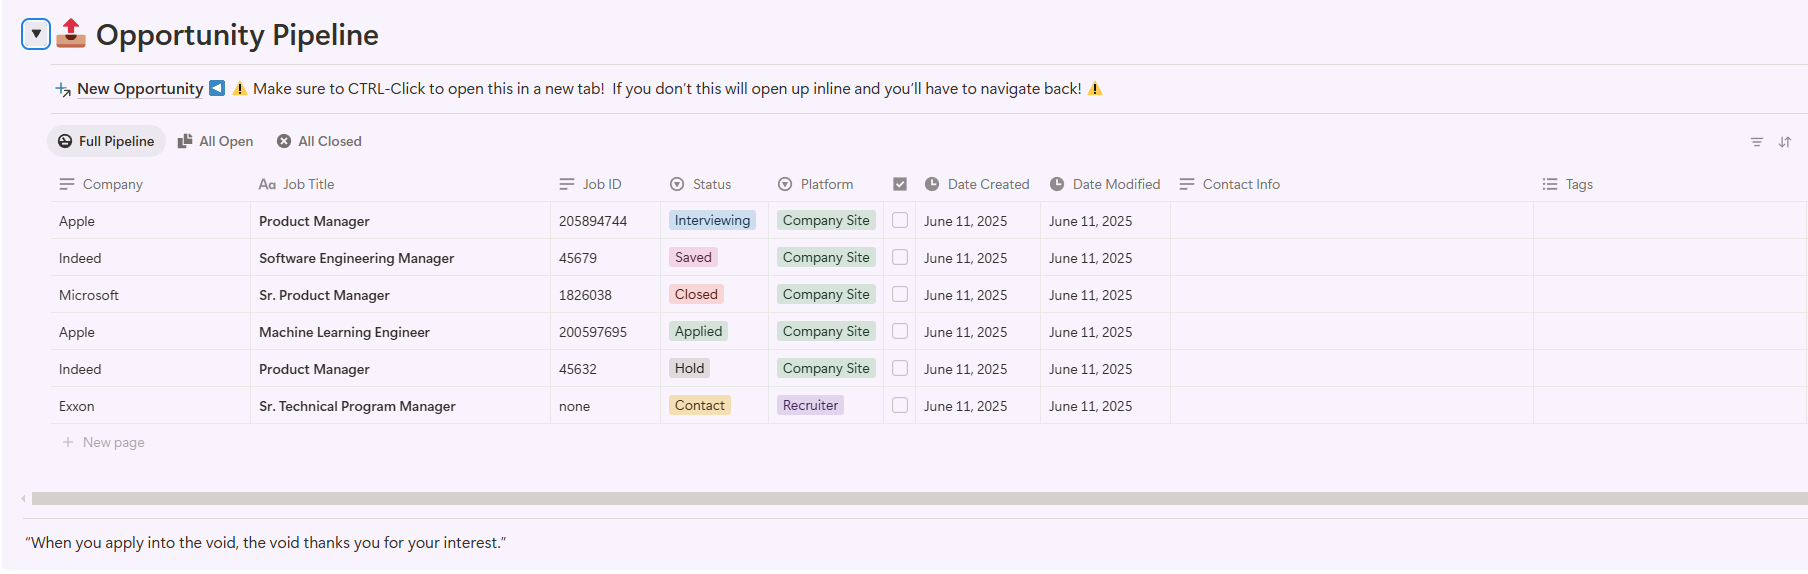Collapse the Opportunity Pipeline toggle arrow
This screenshot has width=1808, height=574.
coord(36,34)
